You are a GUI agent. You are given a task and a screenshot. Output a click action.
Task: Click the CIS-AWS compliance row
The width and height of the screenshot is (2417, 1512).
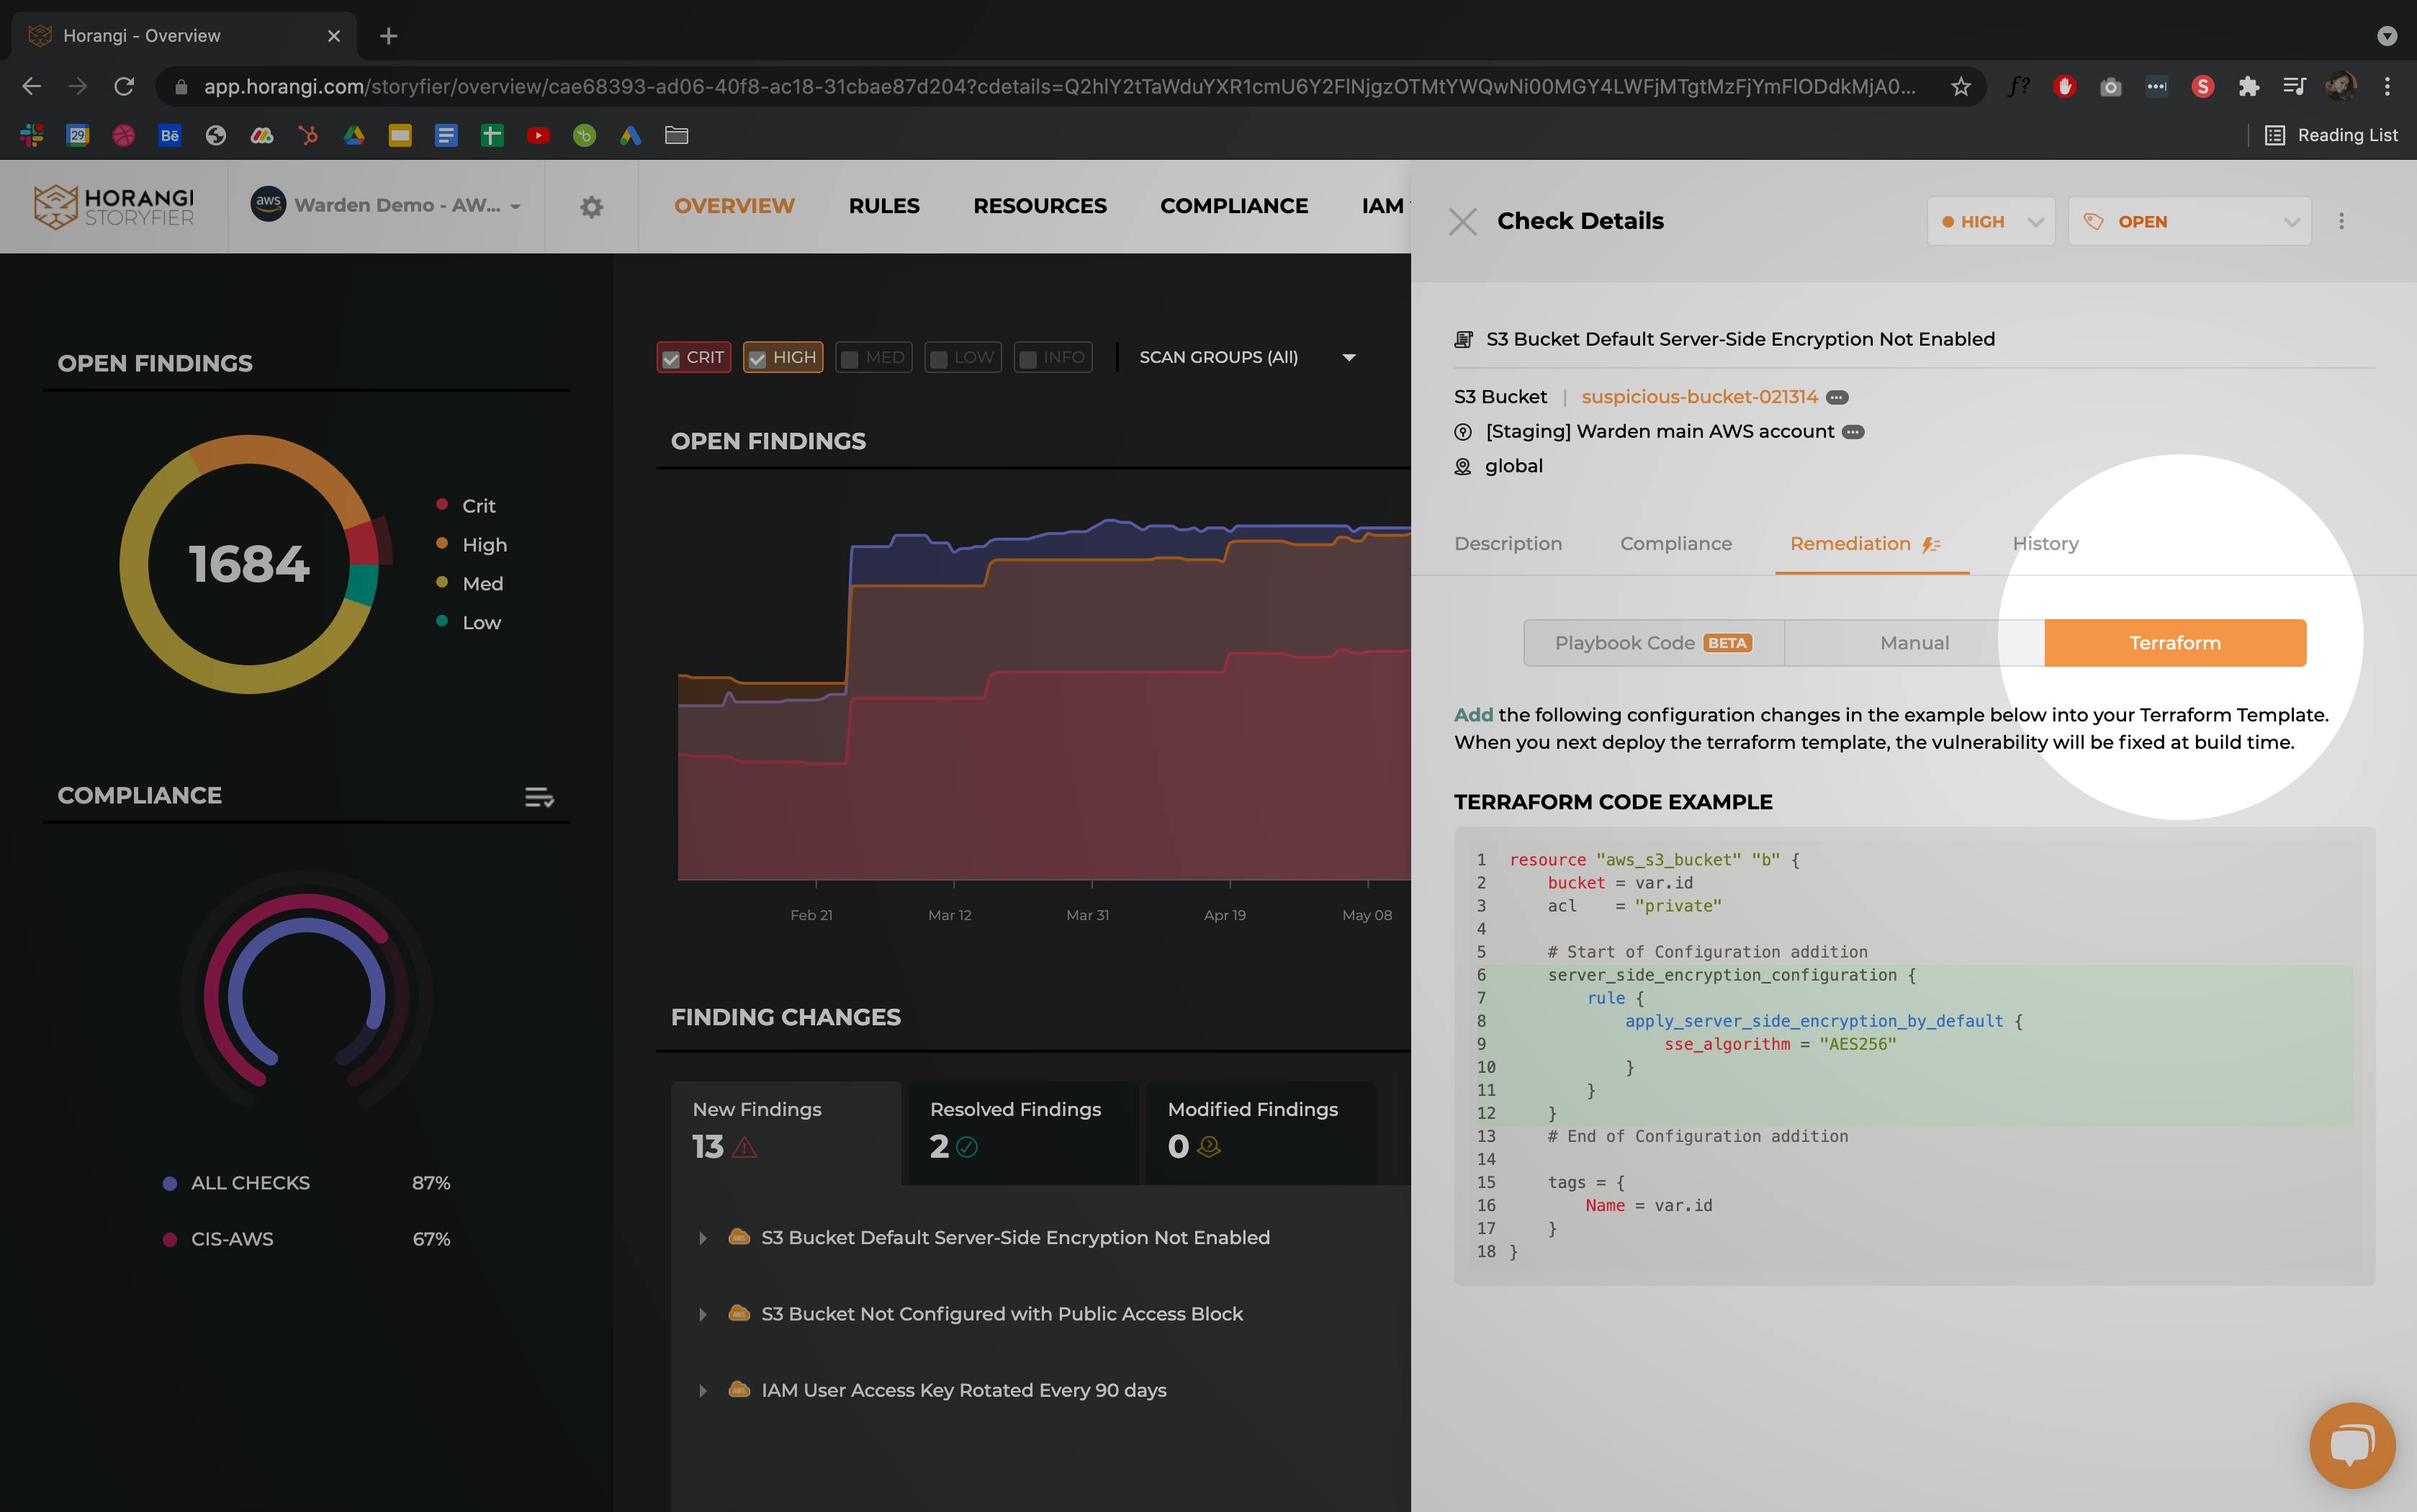(x=306, y=1239)
